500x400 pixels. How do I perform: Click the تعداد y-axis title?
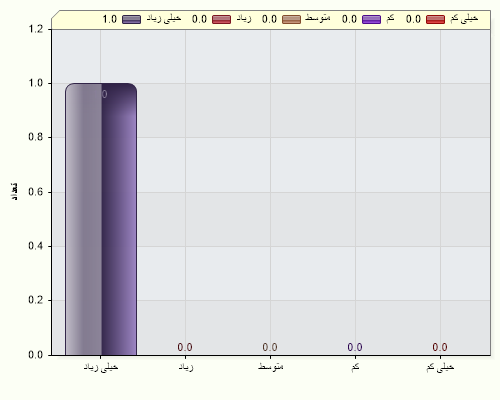point(14,191)
